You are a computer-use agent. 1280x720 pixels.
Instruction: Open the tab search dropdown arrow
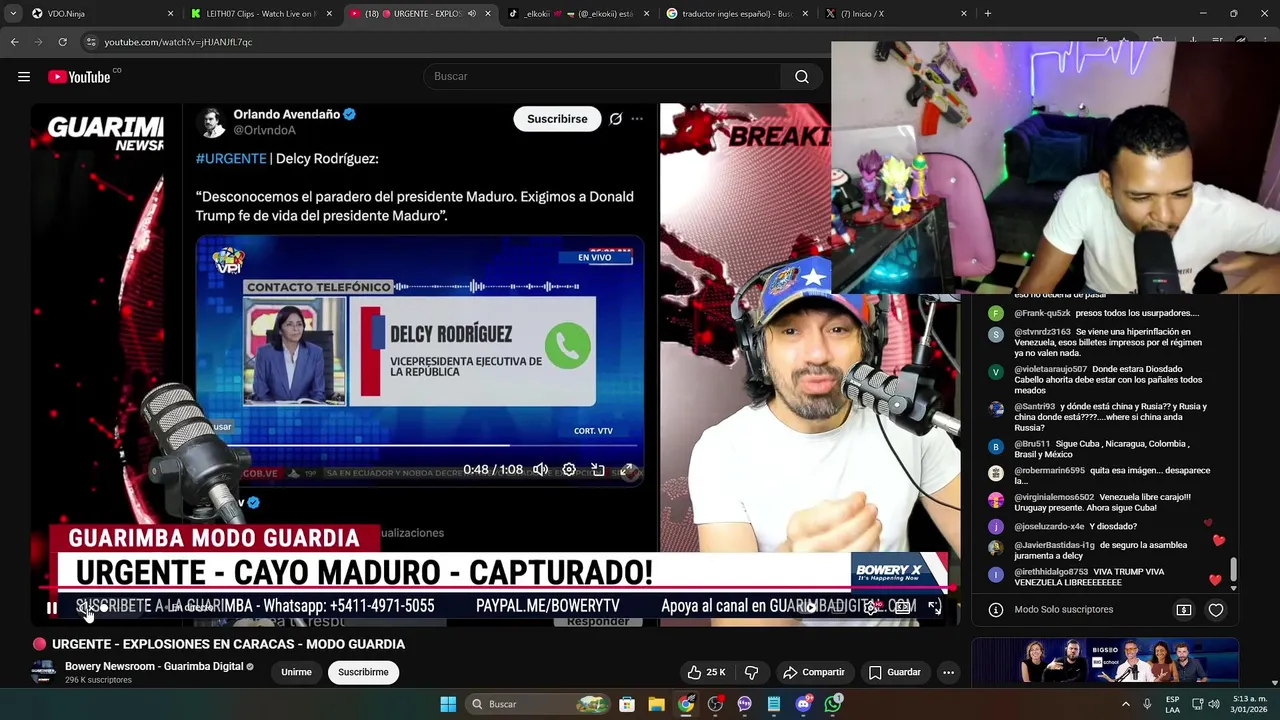(x=12, y=14)
